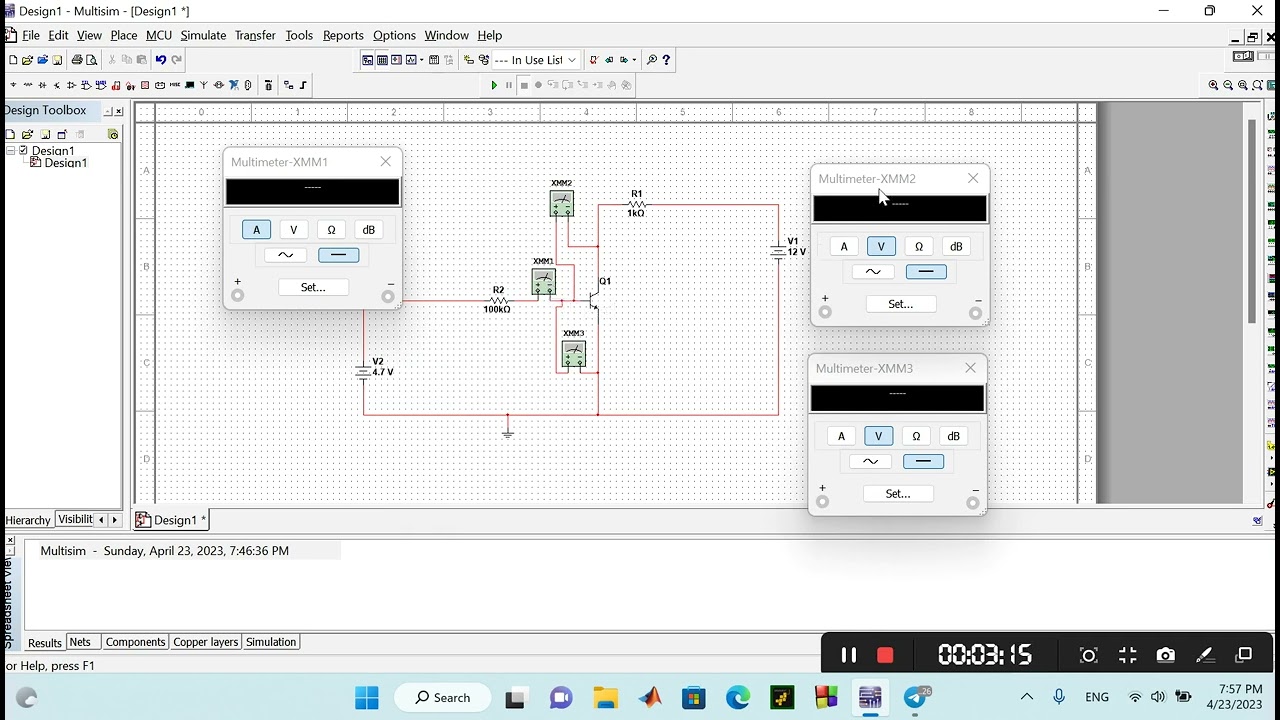
Task: Click the Print icon in the toolbar
Action: [x=76, y=60]
